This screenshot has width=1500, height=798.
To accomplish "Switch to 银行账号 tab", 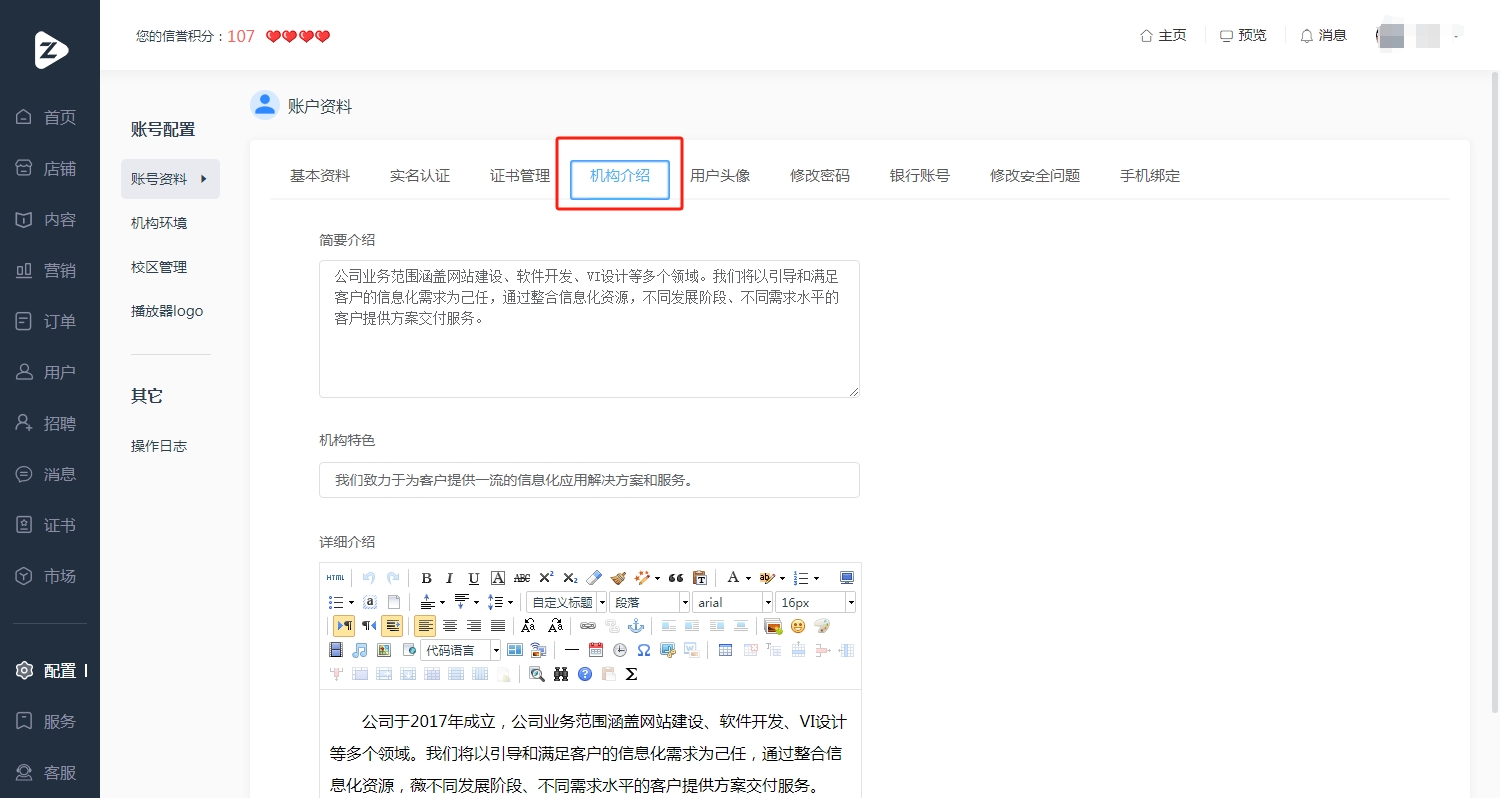I will 920,176.
